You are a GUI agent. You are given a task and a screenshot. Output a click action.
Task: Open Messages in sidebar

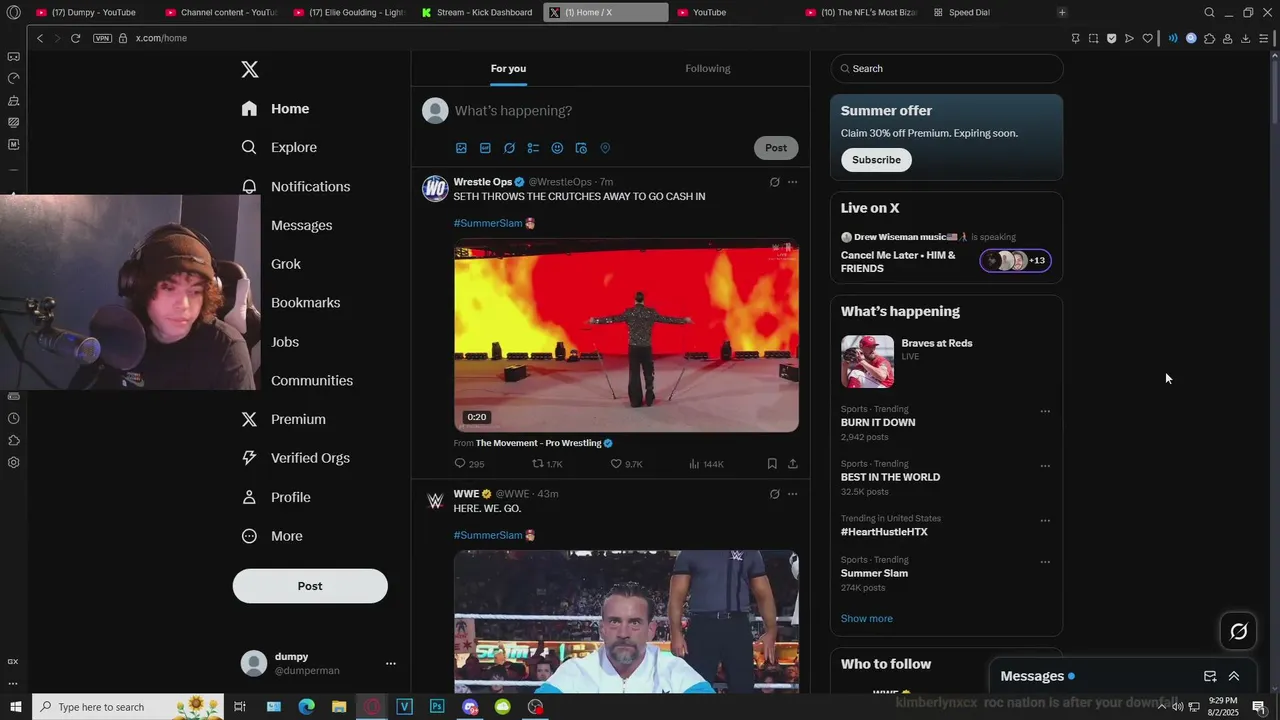pyautogui.click(x=301, y=225)
